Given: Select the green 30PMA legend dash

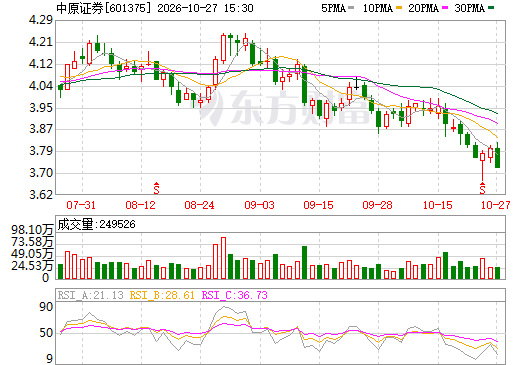Looking at the screenshot, I should coord(491,7).
